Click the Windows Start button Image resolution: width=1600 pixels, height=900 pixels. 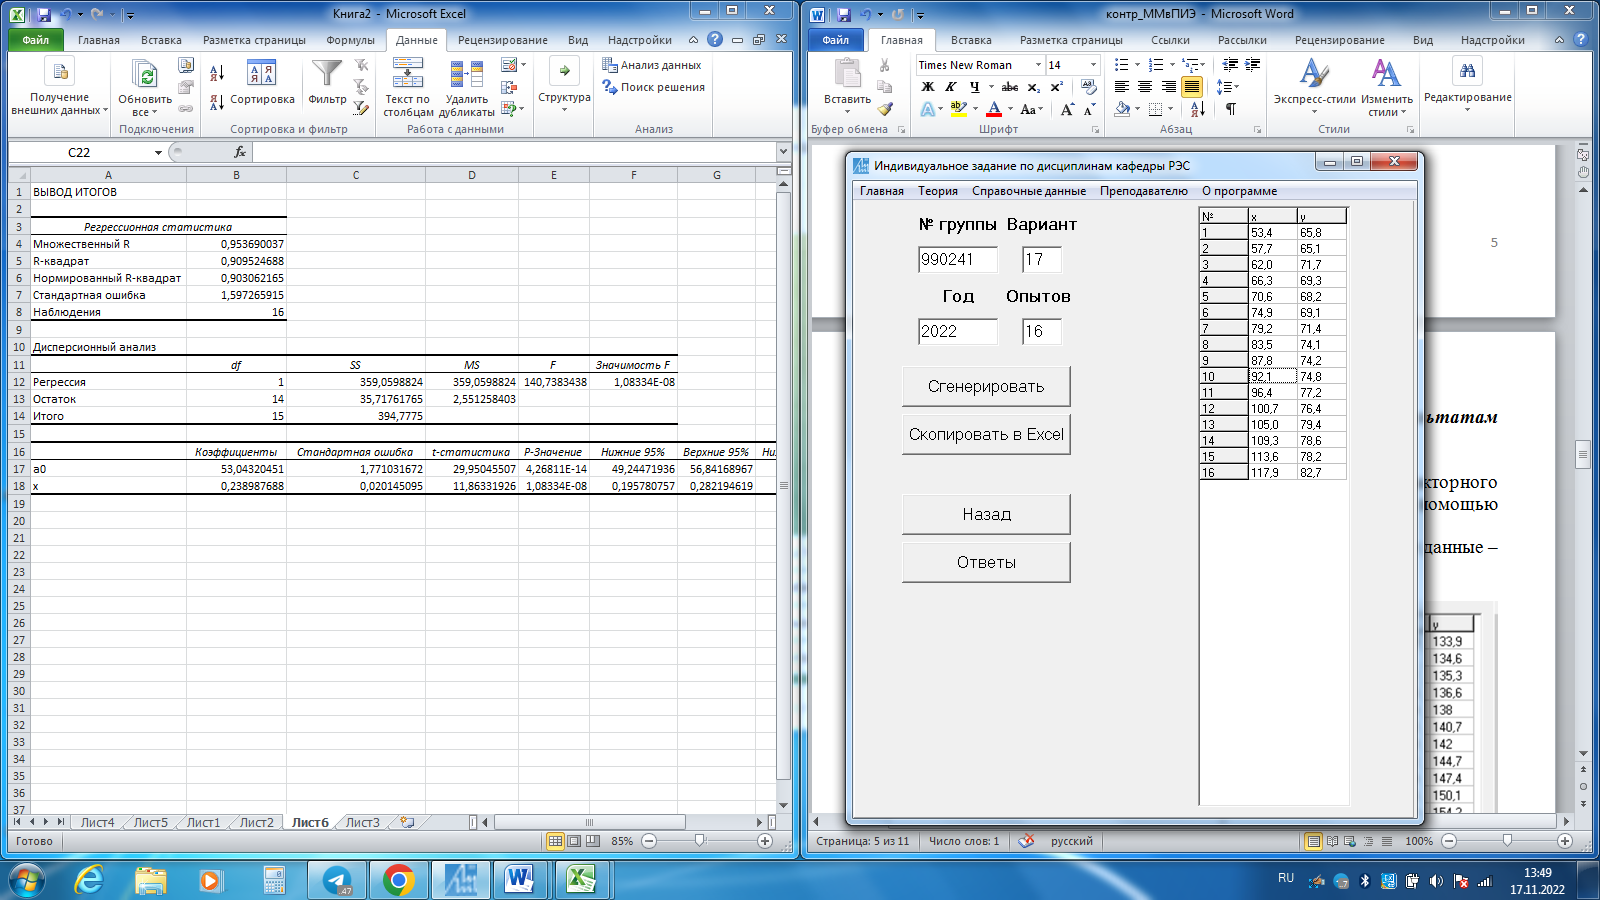pos(28,880)
